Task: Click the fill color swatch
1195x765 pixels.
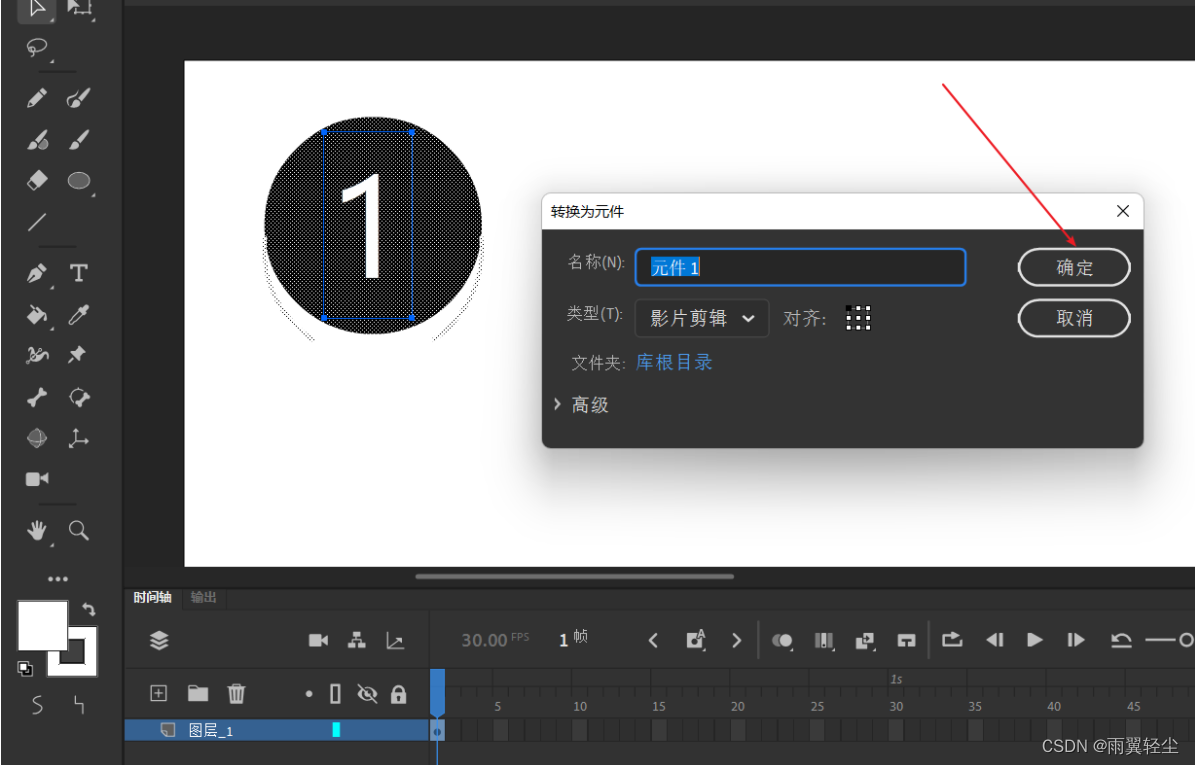Action: [42, 625]
